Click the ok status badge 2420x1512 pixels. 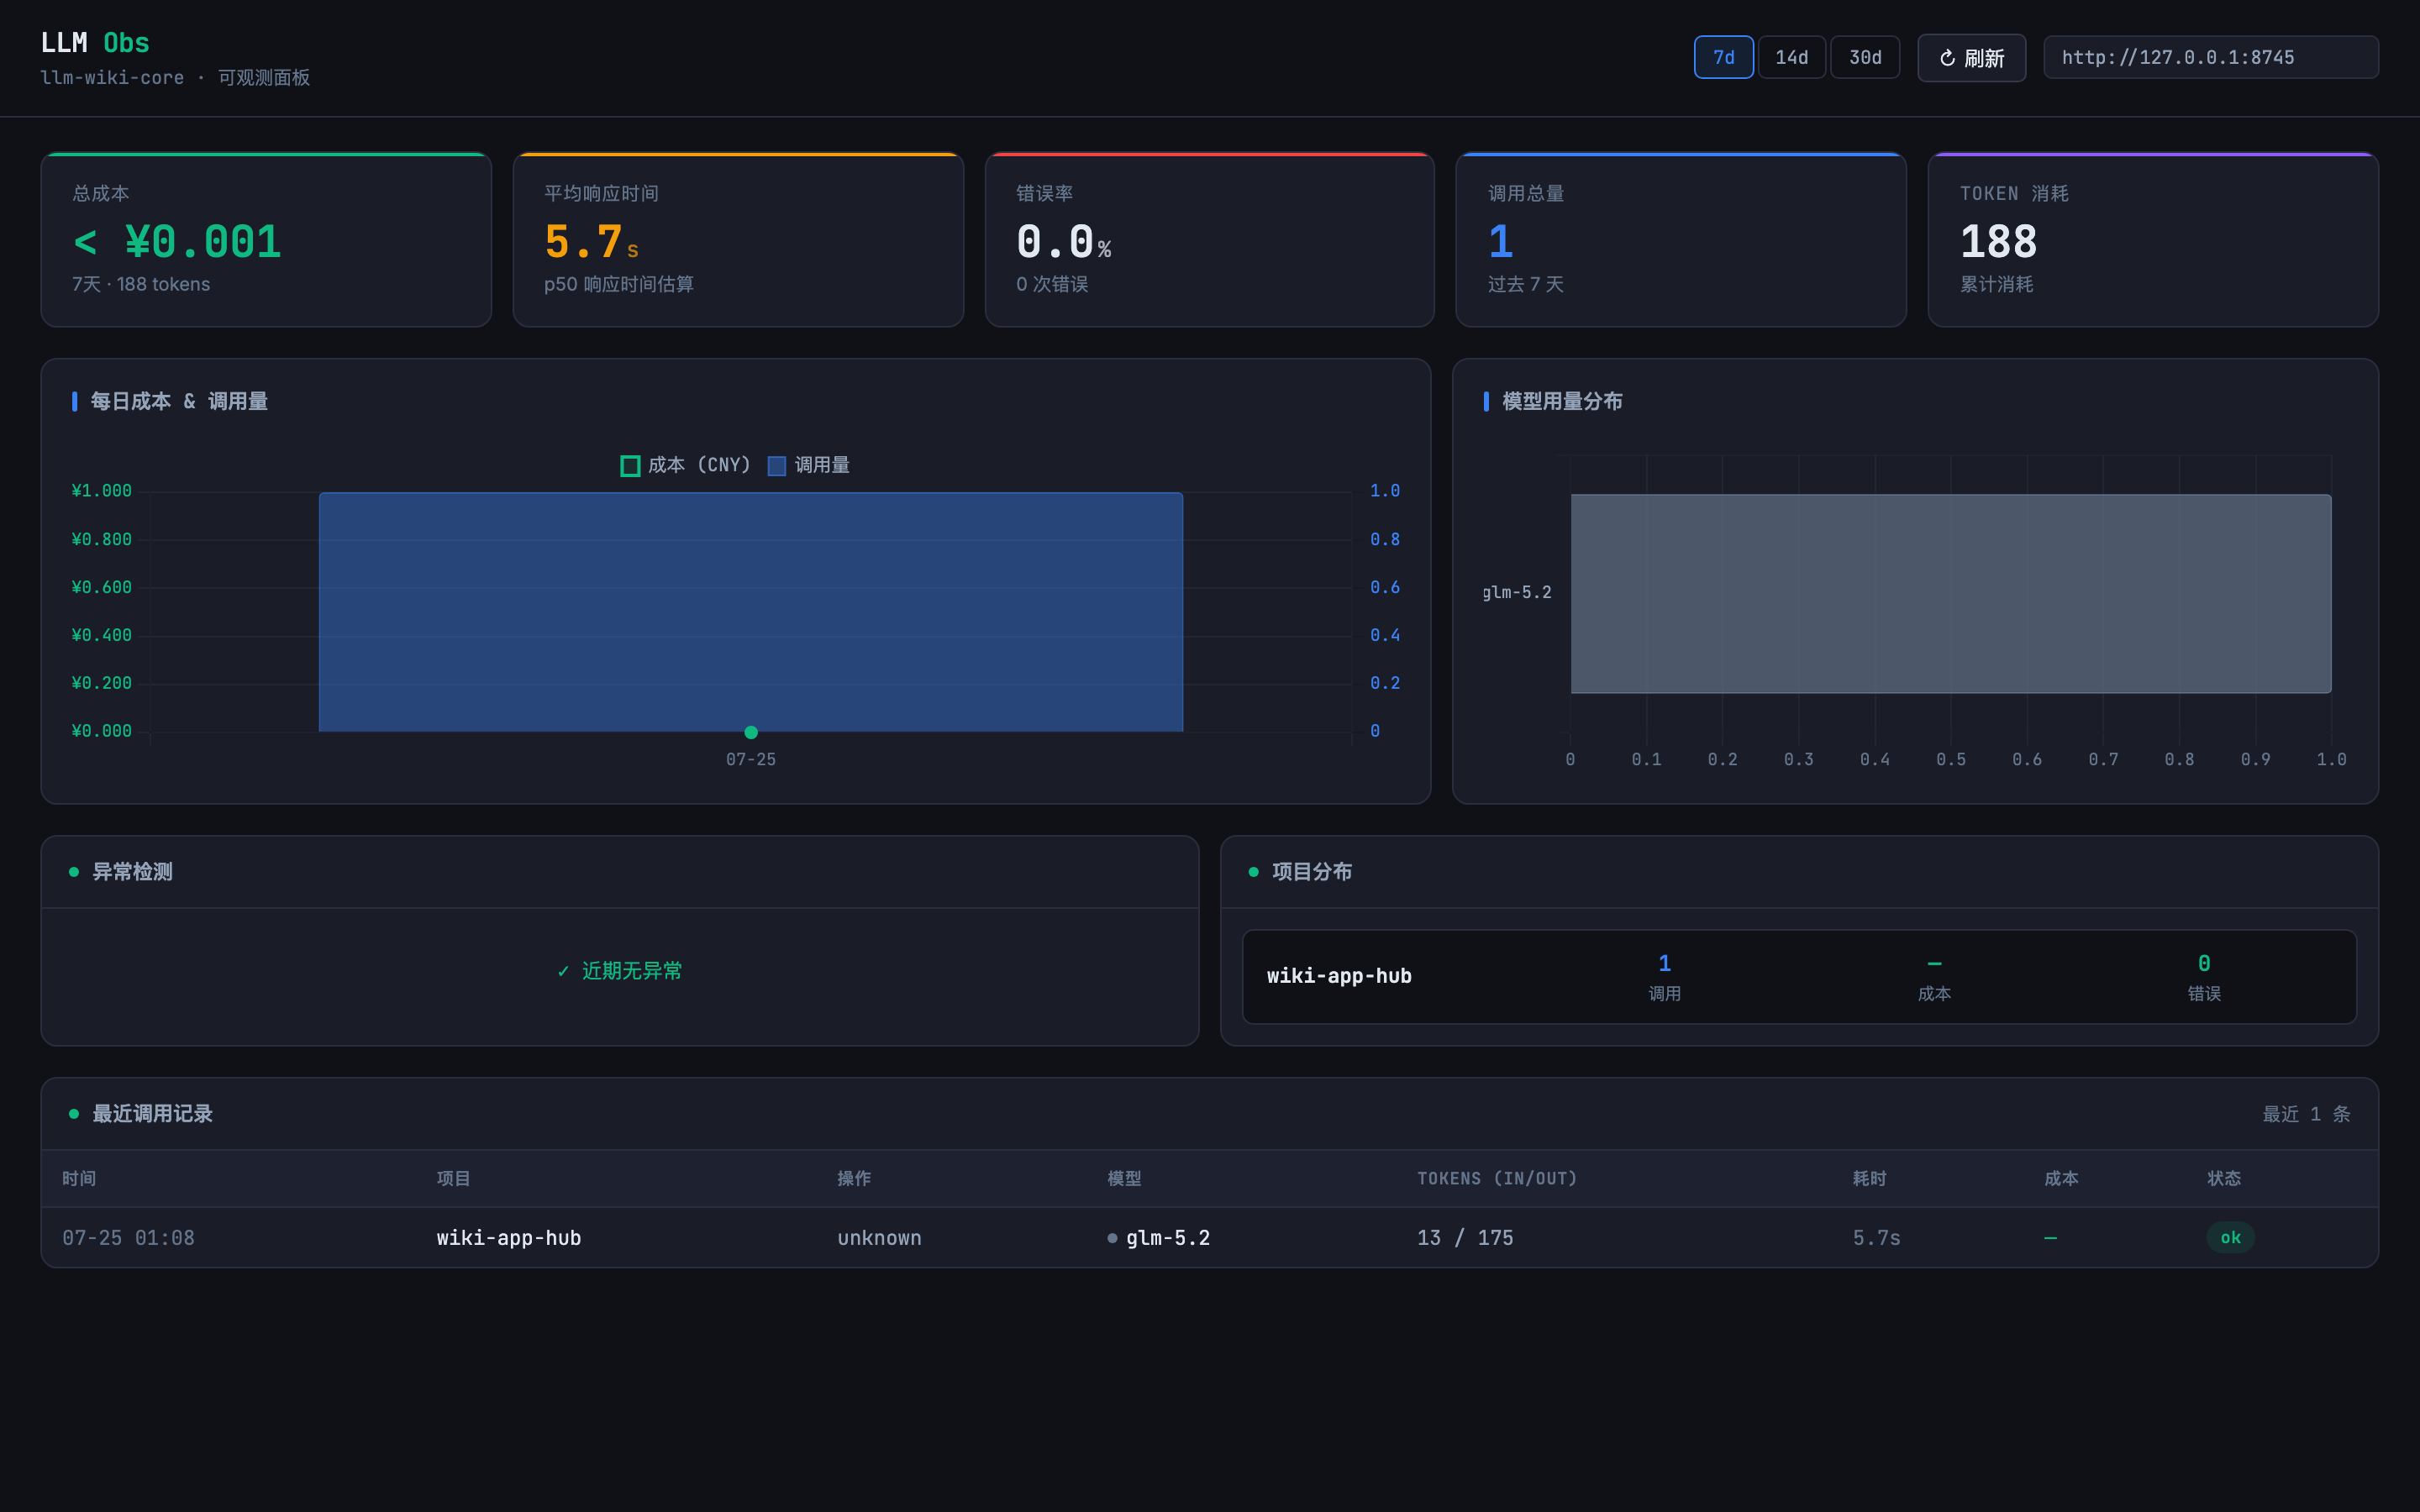point(2230,1238)
